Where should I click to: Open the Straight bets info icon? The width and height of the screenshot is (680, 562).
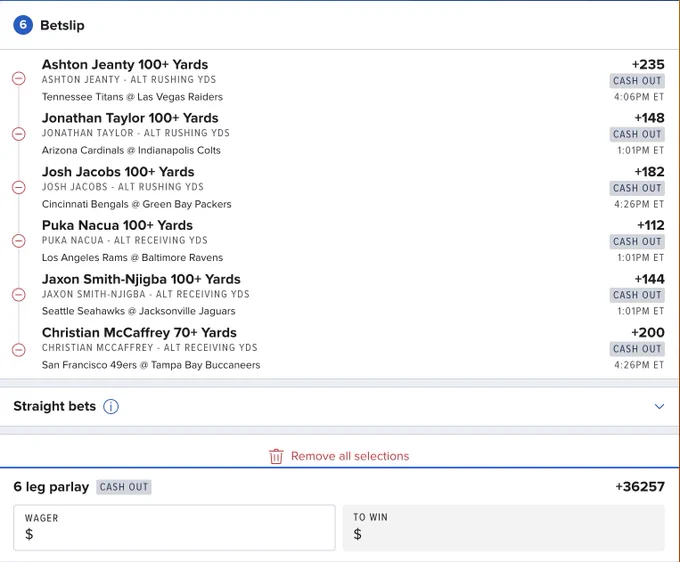pos(111,406)
